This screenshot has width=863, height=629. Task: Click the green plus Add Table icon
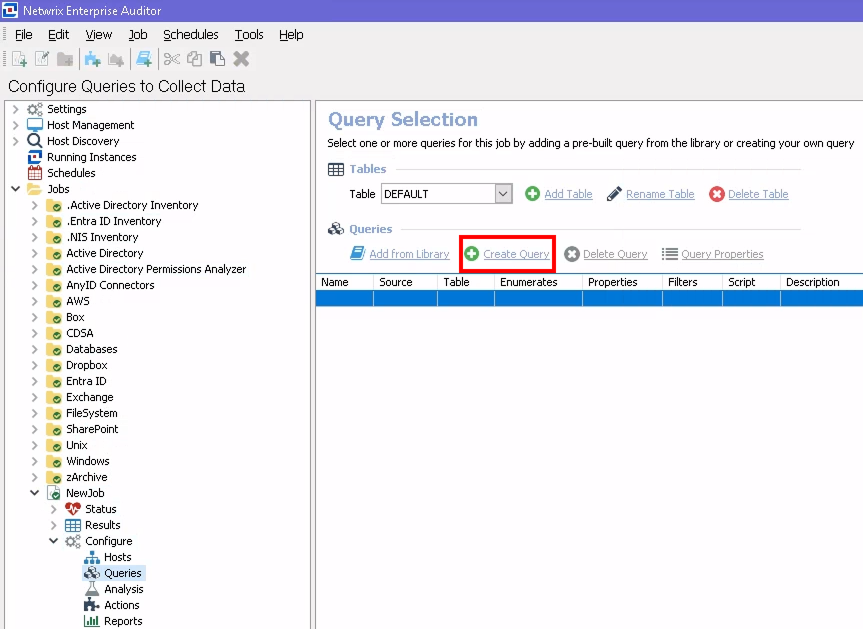533,194
